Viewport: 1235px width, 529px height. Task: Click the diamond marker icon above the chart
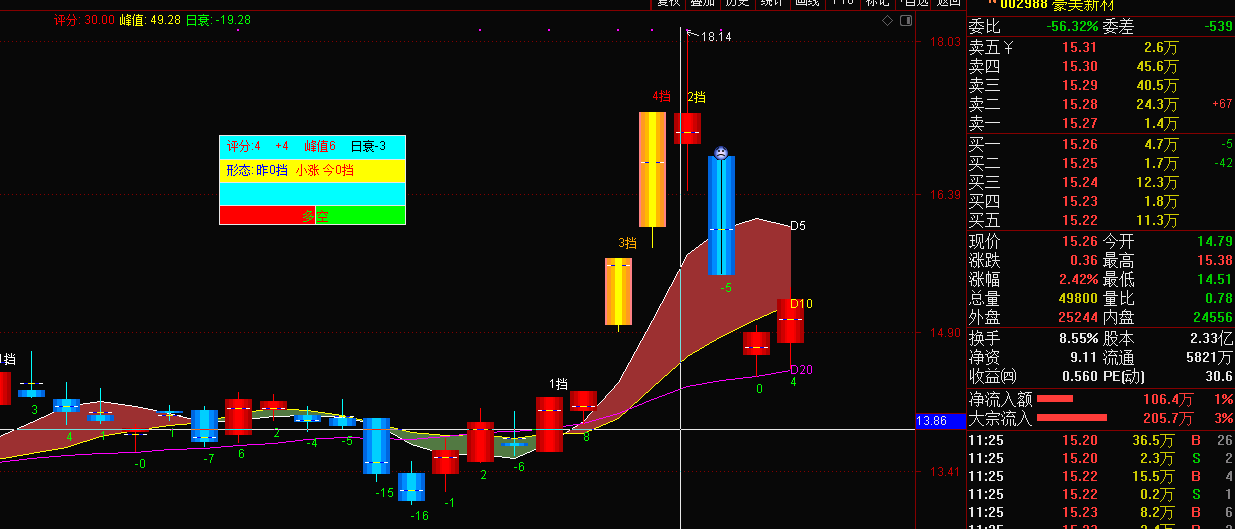[889, 19]
